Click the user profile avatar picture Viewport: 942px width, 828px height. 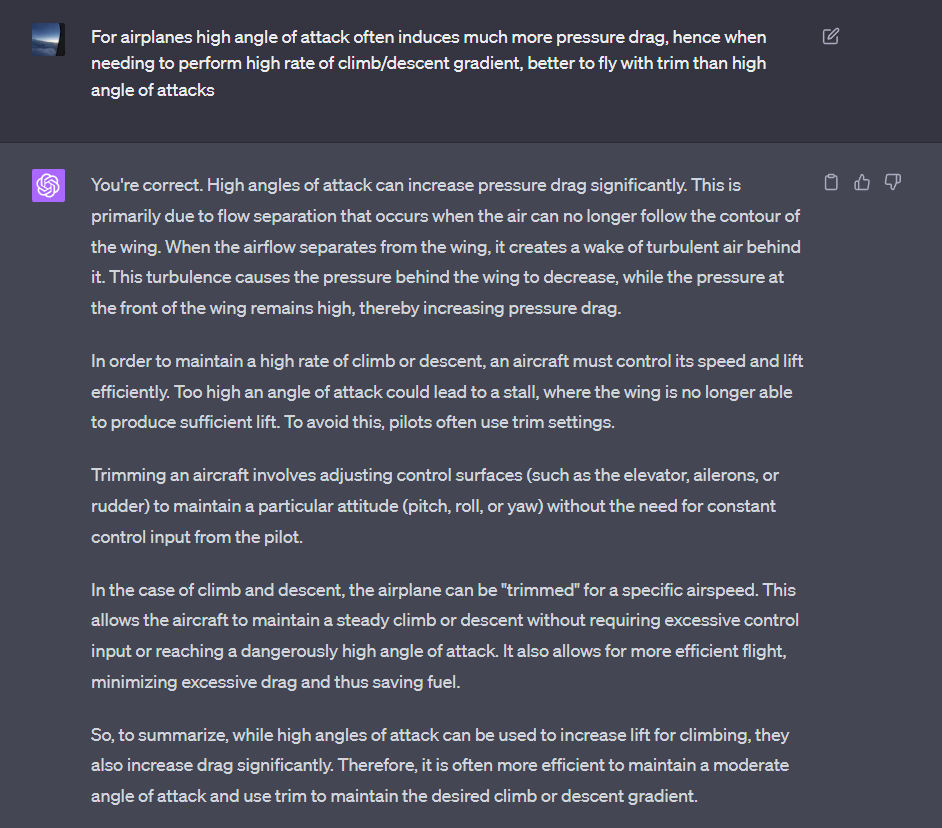point(48,39)
